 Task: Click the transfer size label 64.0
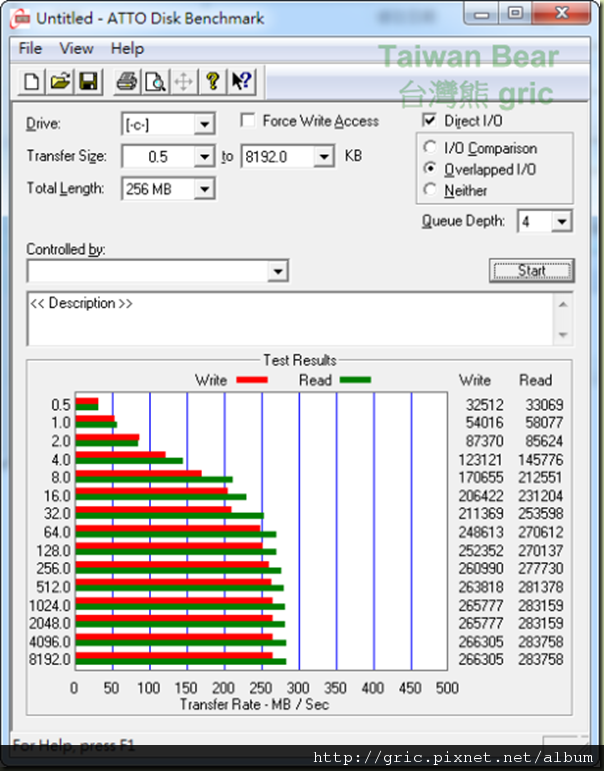(57, 532)
